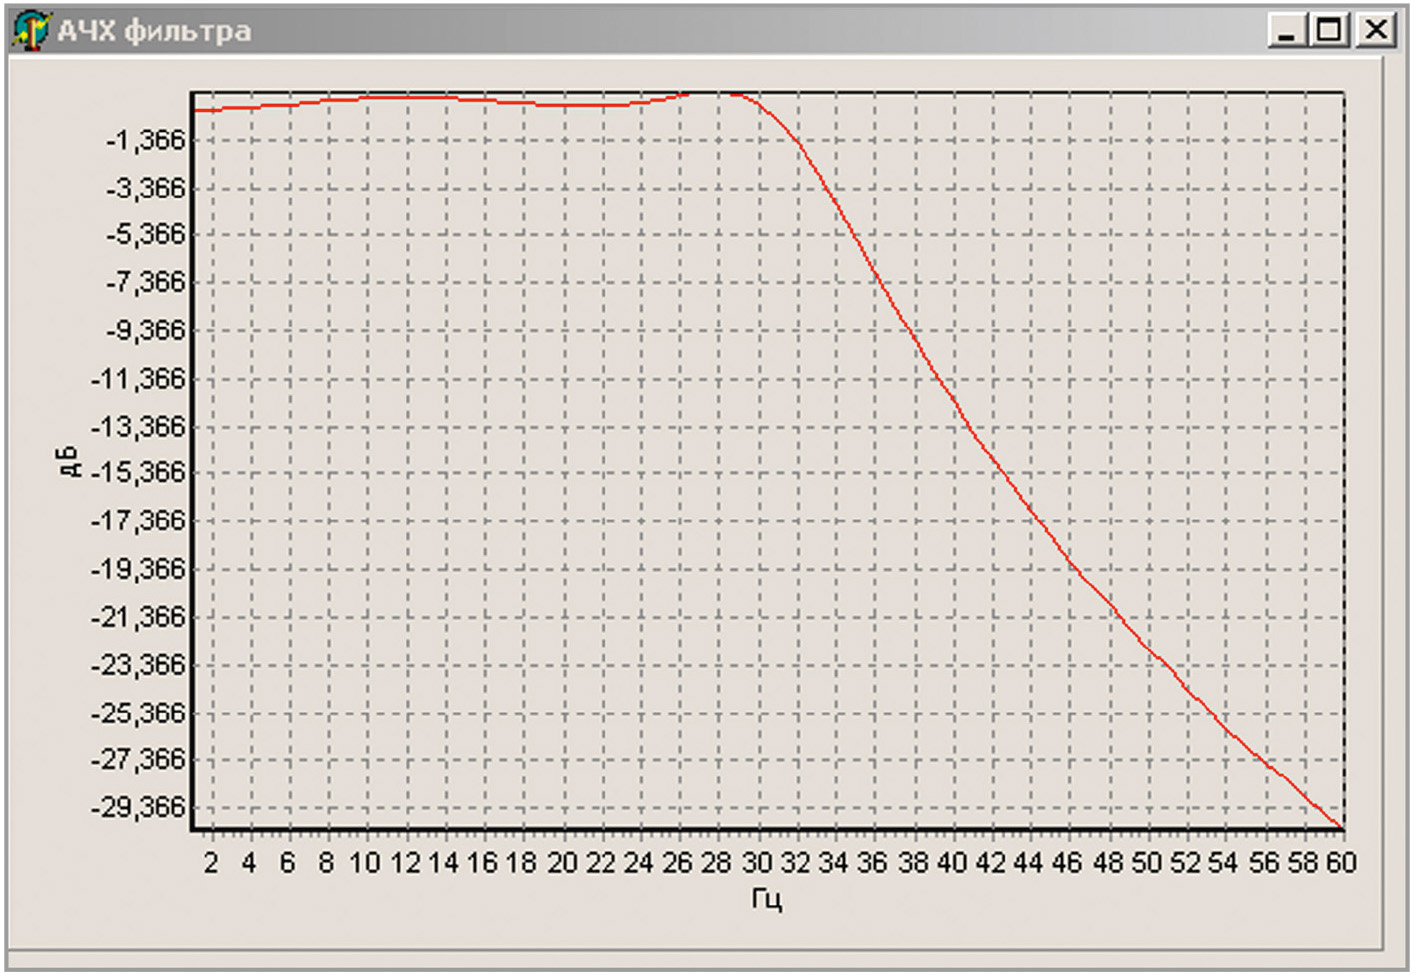Click the y-axis value -15,366
The width and height of the screenshot is (1414, 976).
click(139, 472)
